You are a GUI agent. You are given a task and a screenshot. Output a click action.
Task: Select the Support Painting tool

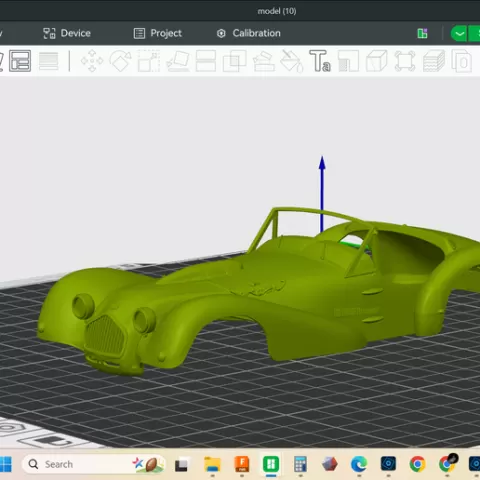264,61
